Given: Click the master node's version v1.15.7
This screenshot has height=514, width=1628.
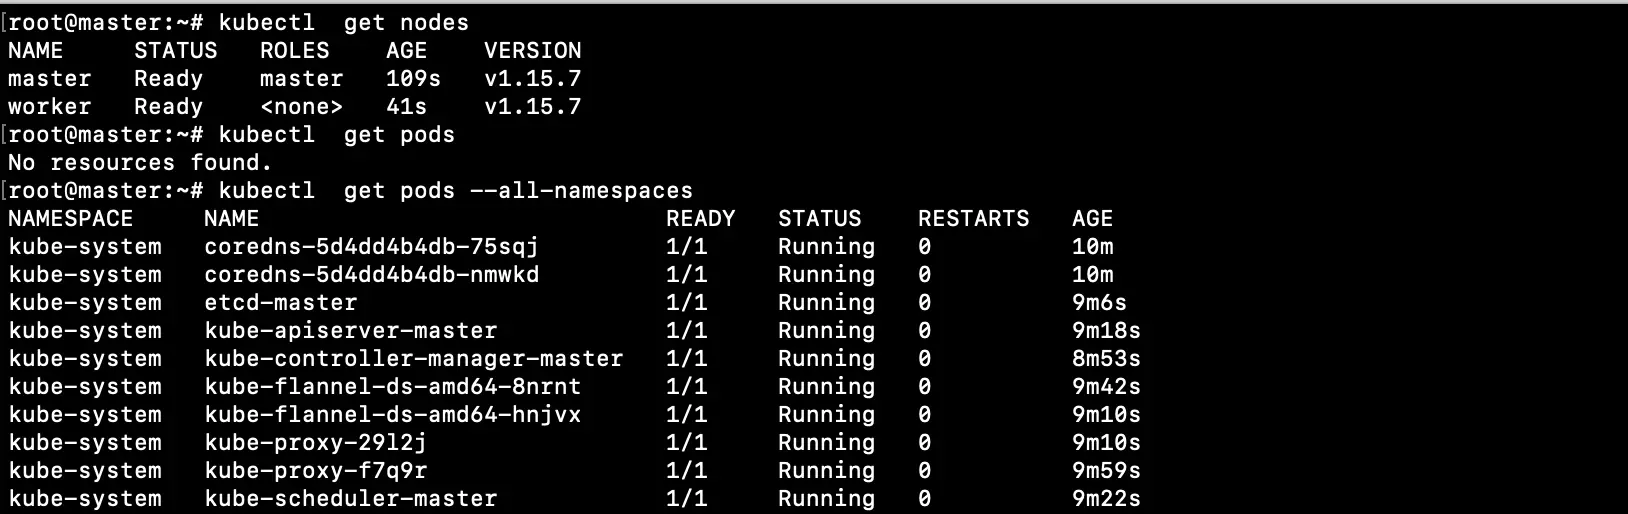Looking at the screenshot, I should 532,78.
